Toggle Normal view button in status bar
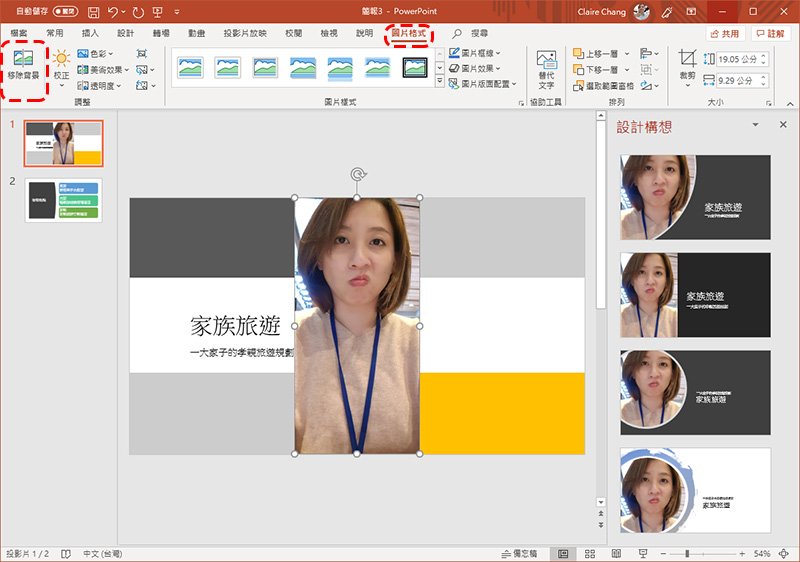Screen dimensions: 800x562 click(563, 553)
